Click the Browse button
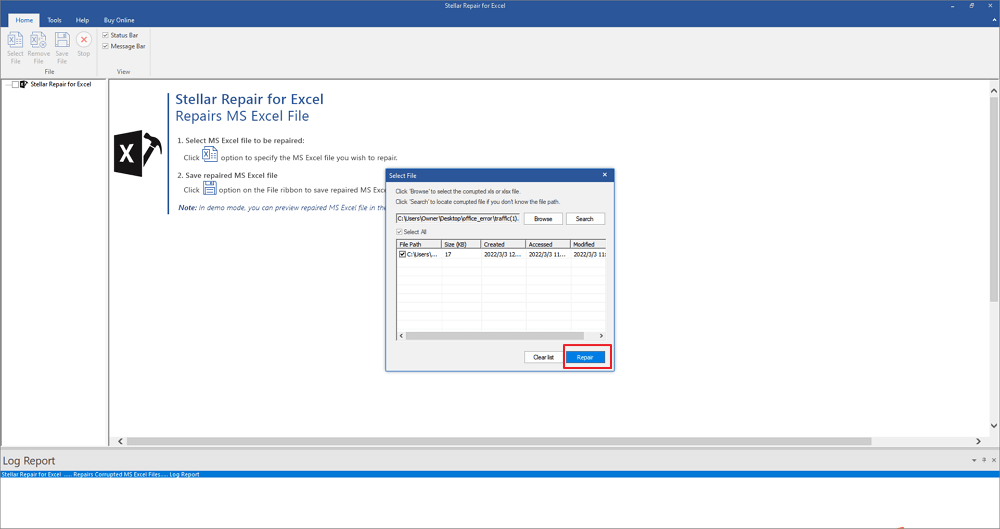The width and height of the screenshot is (1000, 529). [x=542, y=218]
